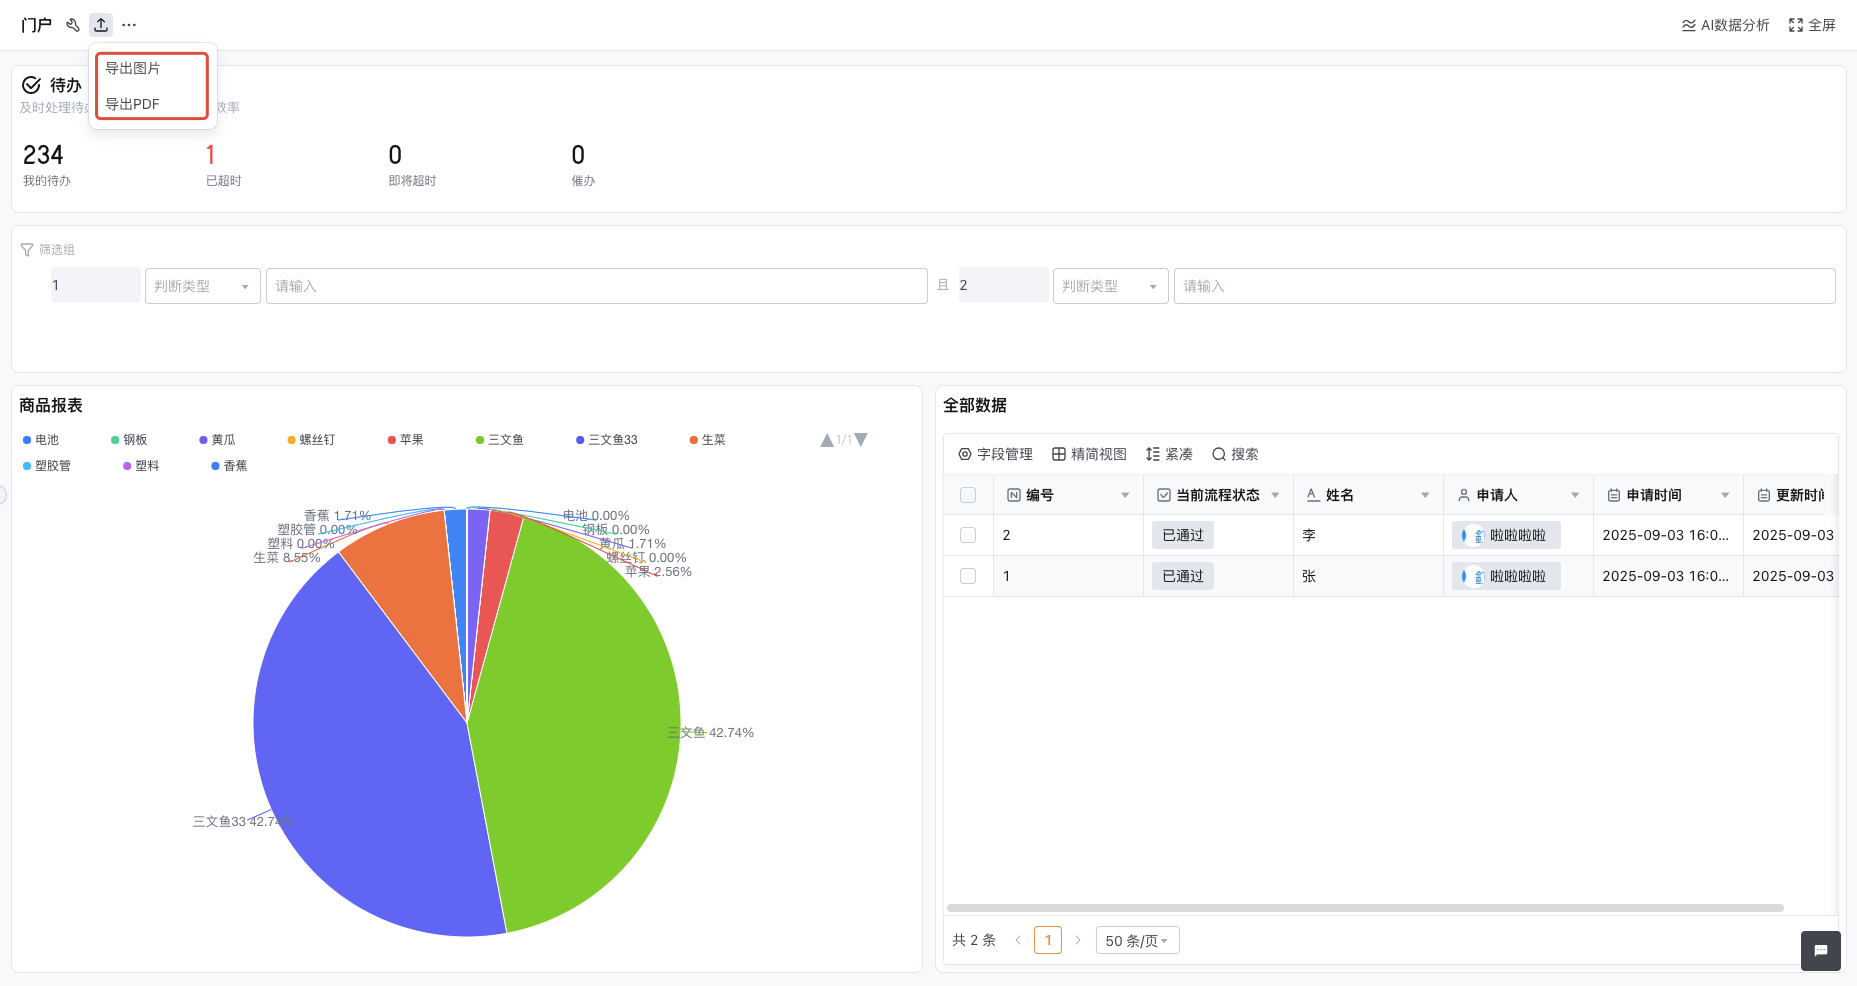Switch to 精简视图
This screenshot has width=1857, height=986.
coord(1089,454)
